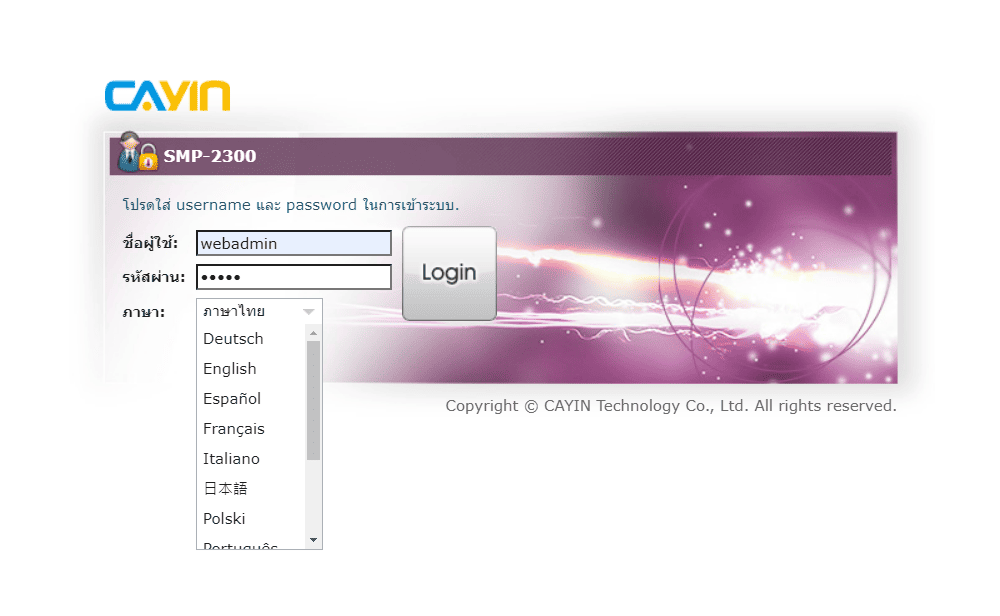Screen dimensions: 1000x616
Task: Choose Français from the language list
Action: (251, 429)
